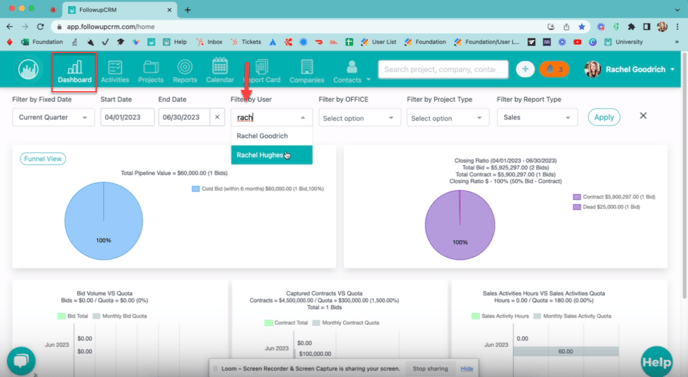The width and height of the screenshot is (688, 377).
Task: Open the Reports target icon
Action: (x=185, y=67)
